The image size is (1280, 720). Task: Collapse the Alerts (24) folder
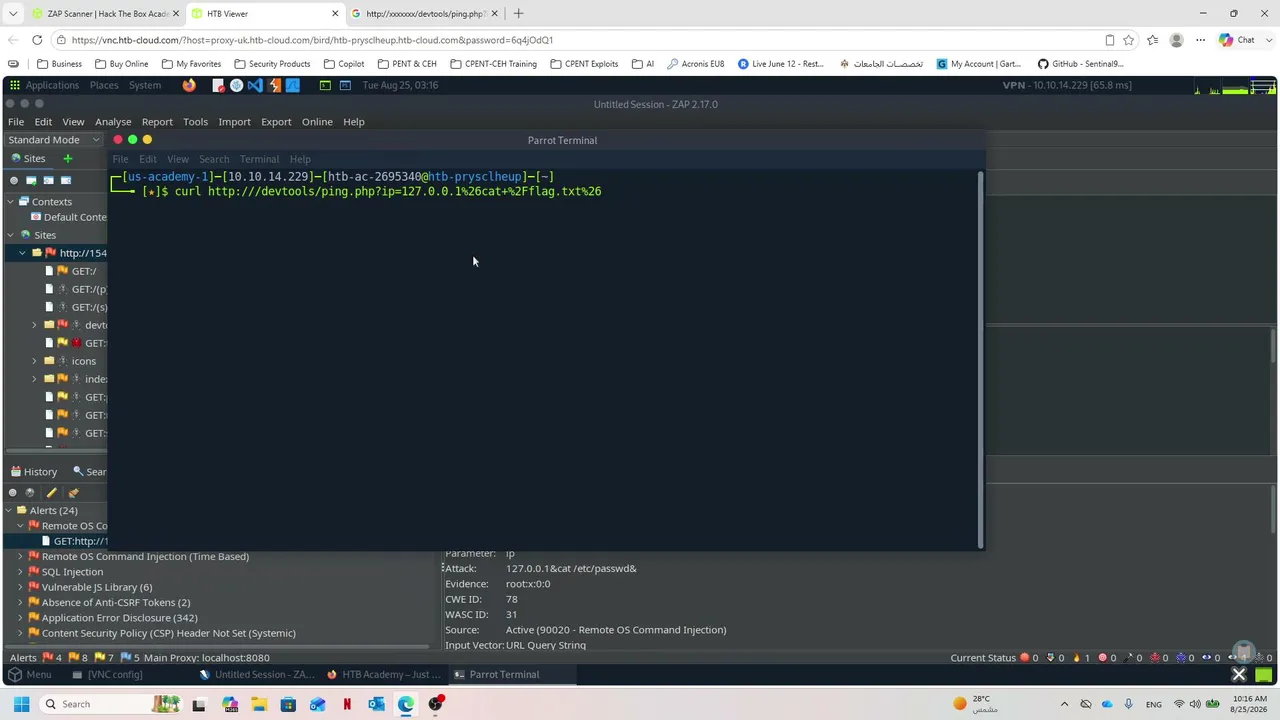tap(8, 511)
